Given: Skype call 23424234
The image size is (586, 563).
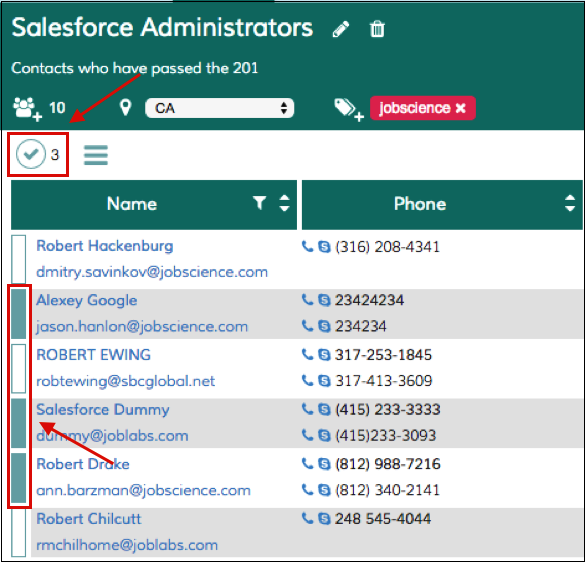Looking at the screenshot, I should [324, 300].
